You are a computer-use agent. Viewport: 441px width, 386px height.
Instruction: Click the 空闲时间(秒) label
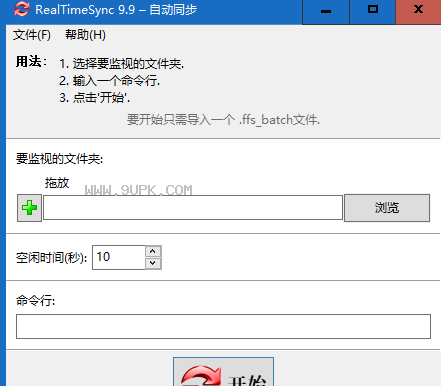tap(52, 258)
